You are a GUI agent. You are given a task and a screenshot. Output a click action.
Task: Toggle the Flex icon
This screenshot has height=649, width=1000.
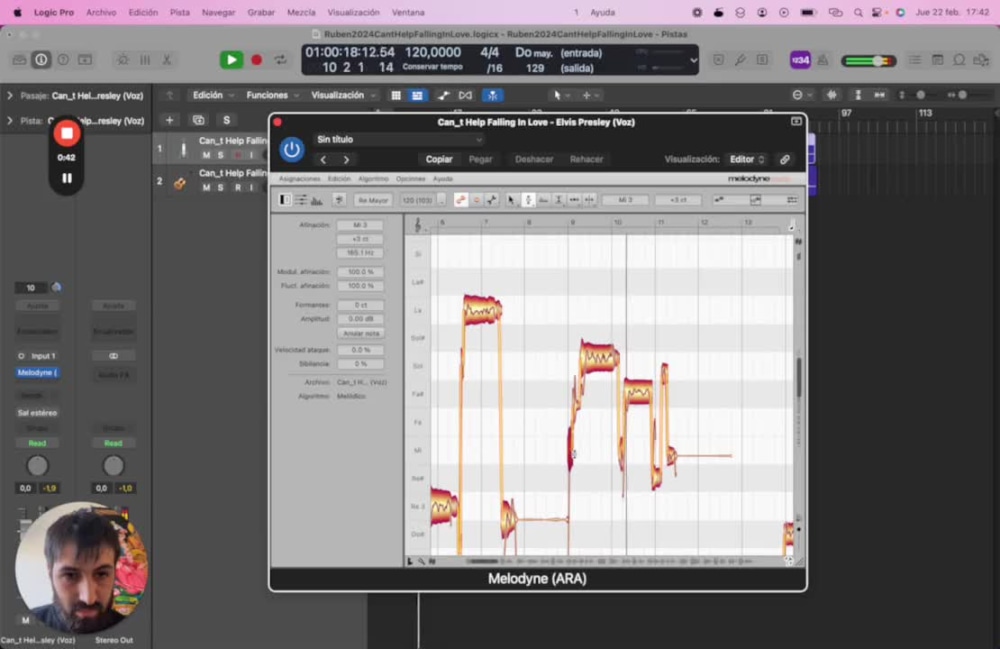(x=466, y=95)
